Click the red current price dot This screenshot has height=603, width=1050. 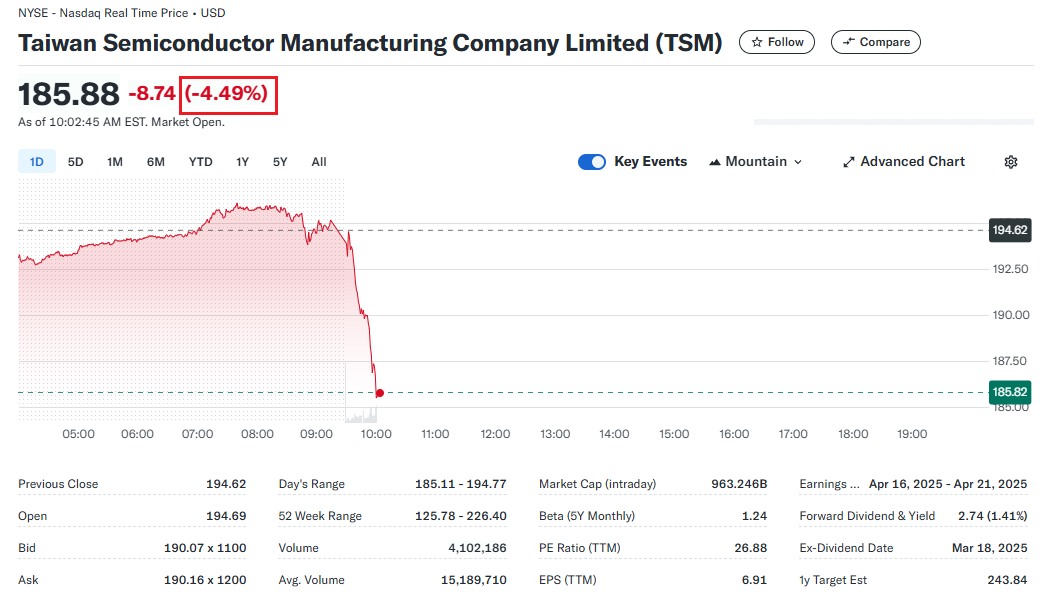tap(379, 393)
